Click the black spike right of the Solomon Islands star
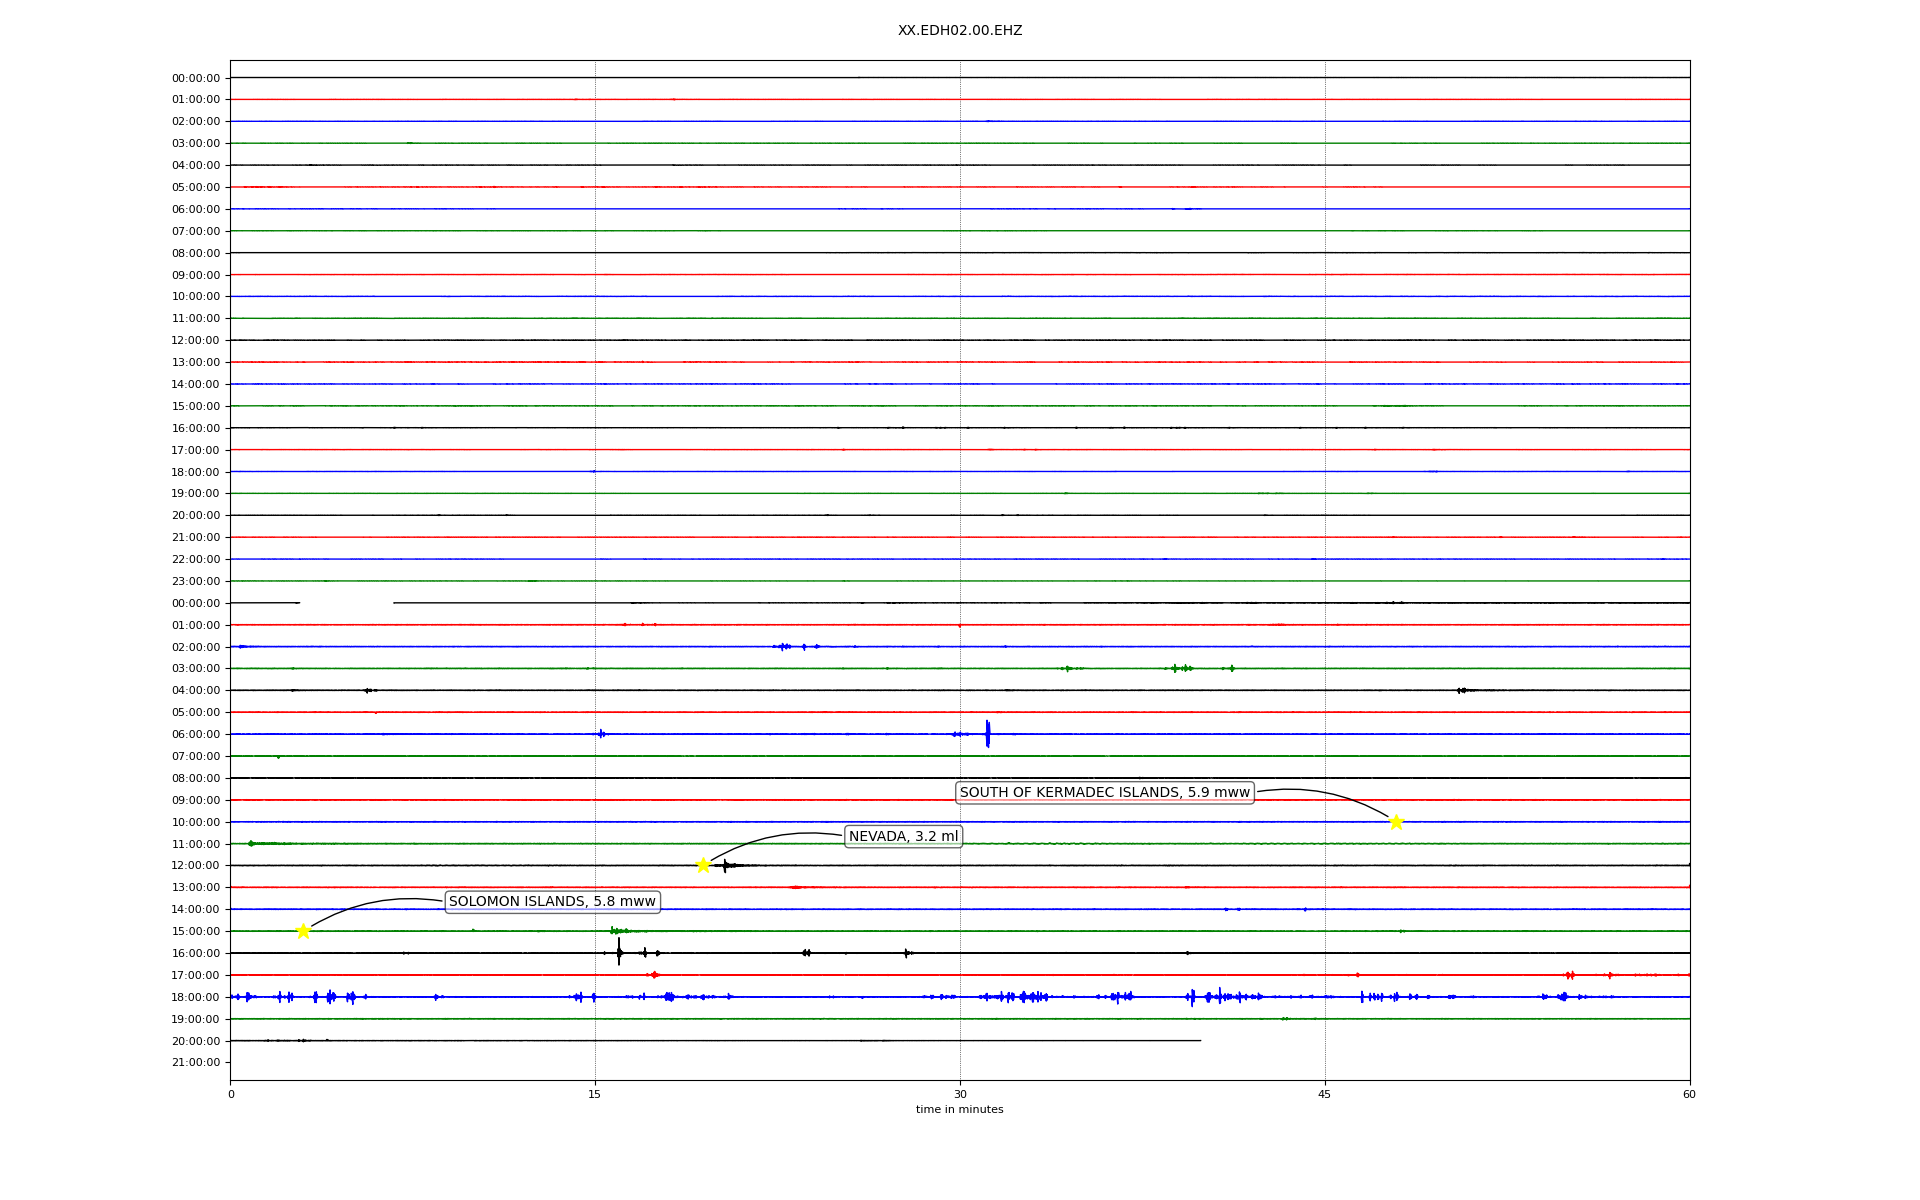Viewport: 1920px width, 1200px height. click(619, 951)
